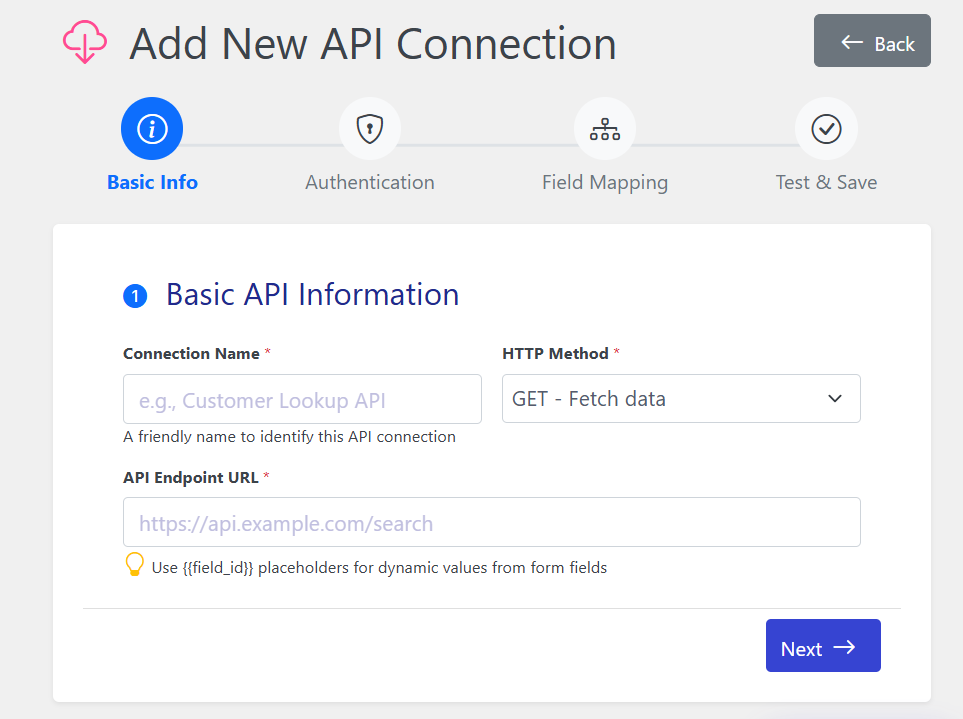The width and height of the screenshot is (963, 719).
Task: Click the pink cloud download icon
Action: point(85,42)
